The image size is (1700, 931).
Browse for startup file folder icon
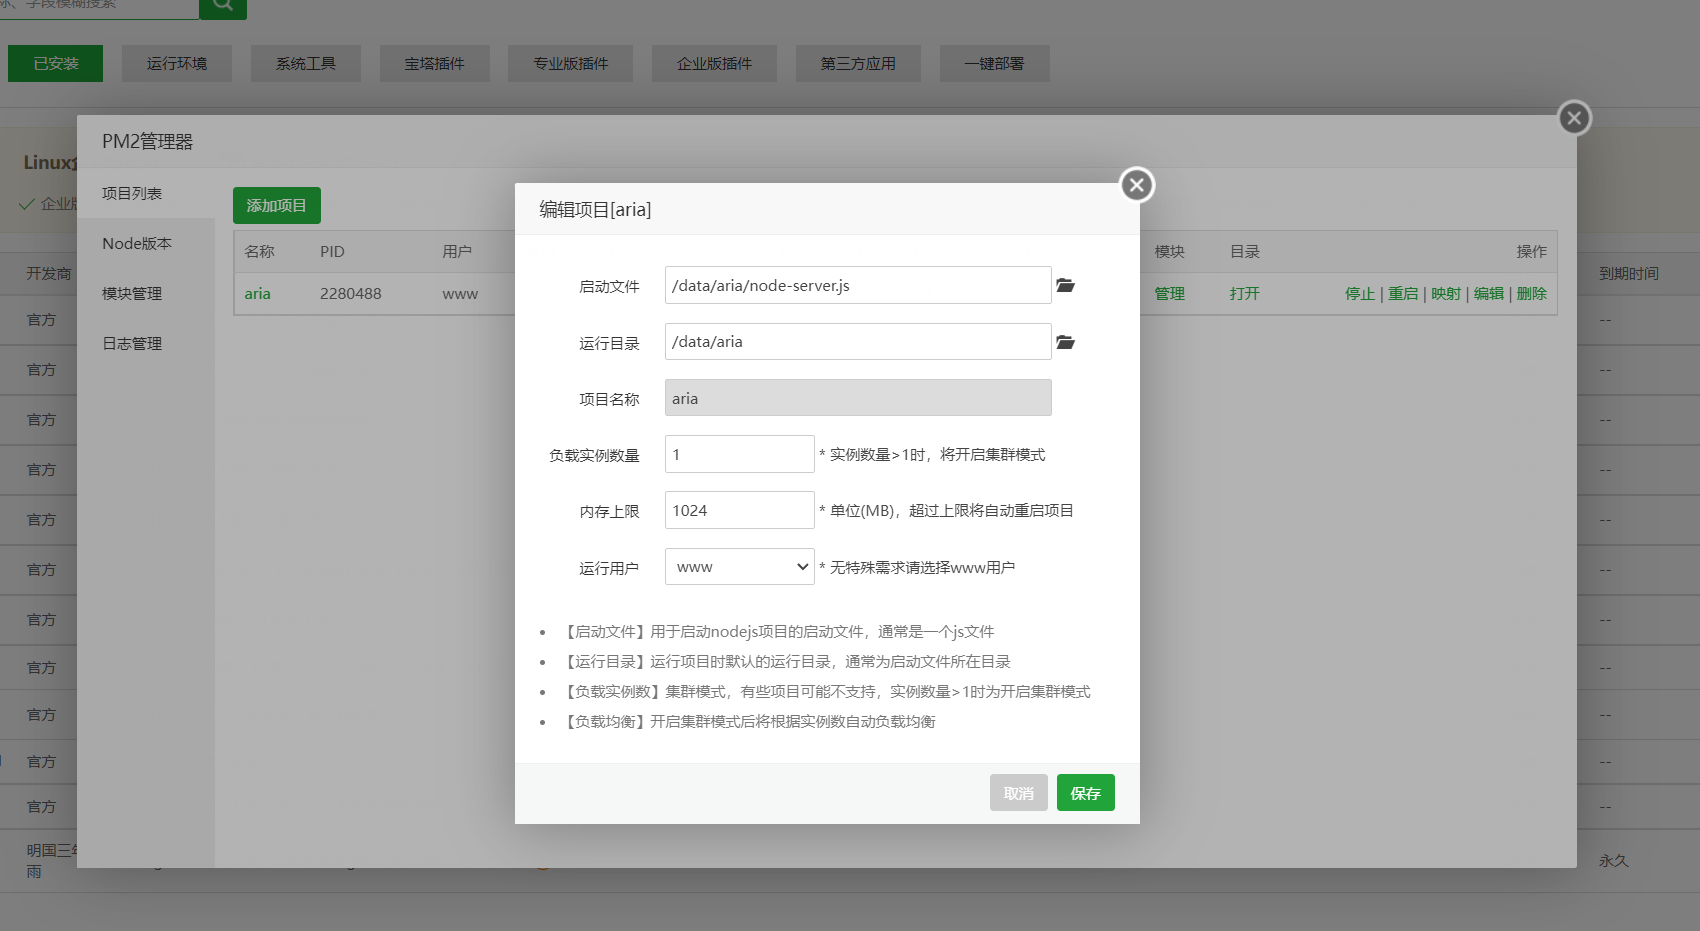pyautogui.click(x=1065, y=285)
